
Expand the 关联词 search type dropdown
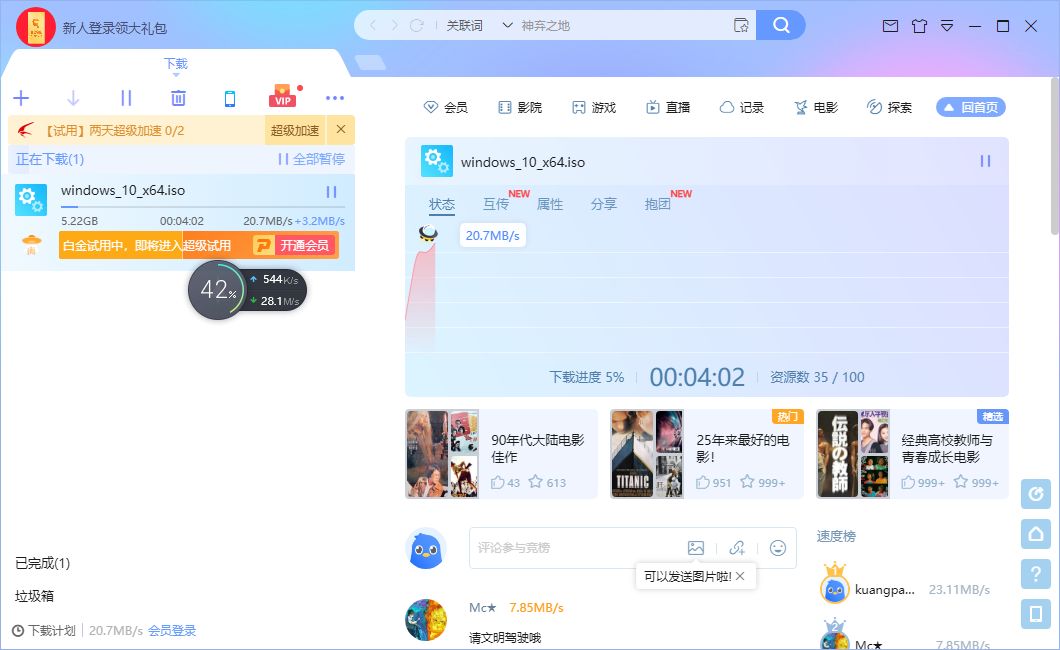coord(477,26)
